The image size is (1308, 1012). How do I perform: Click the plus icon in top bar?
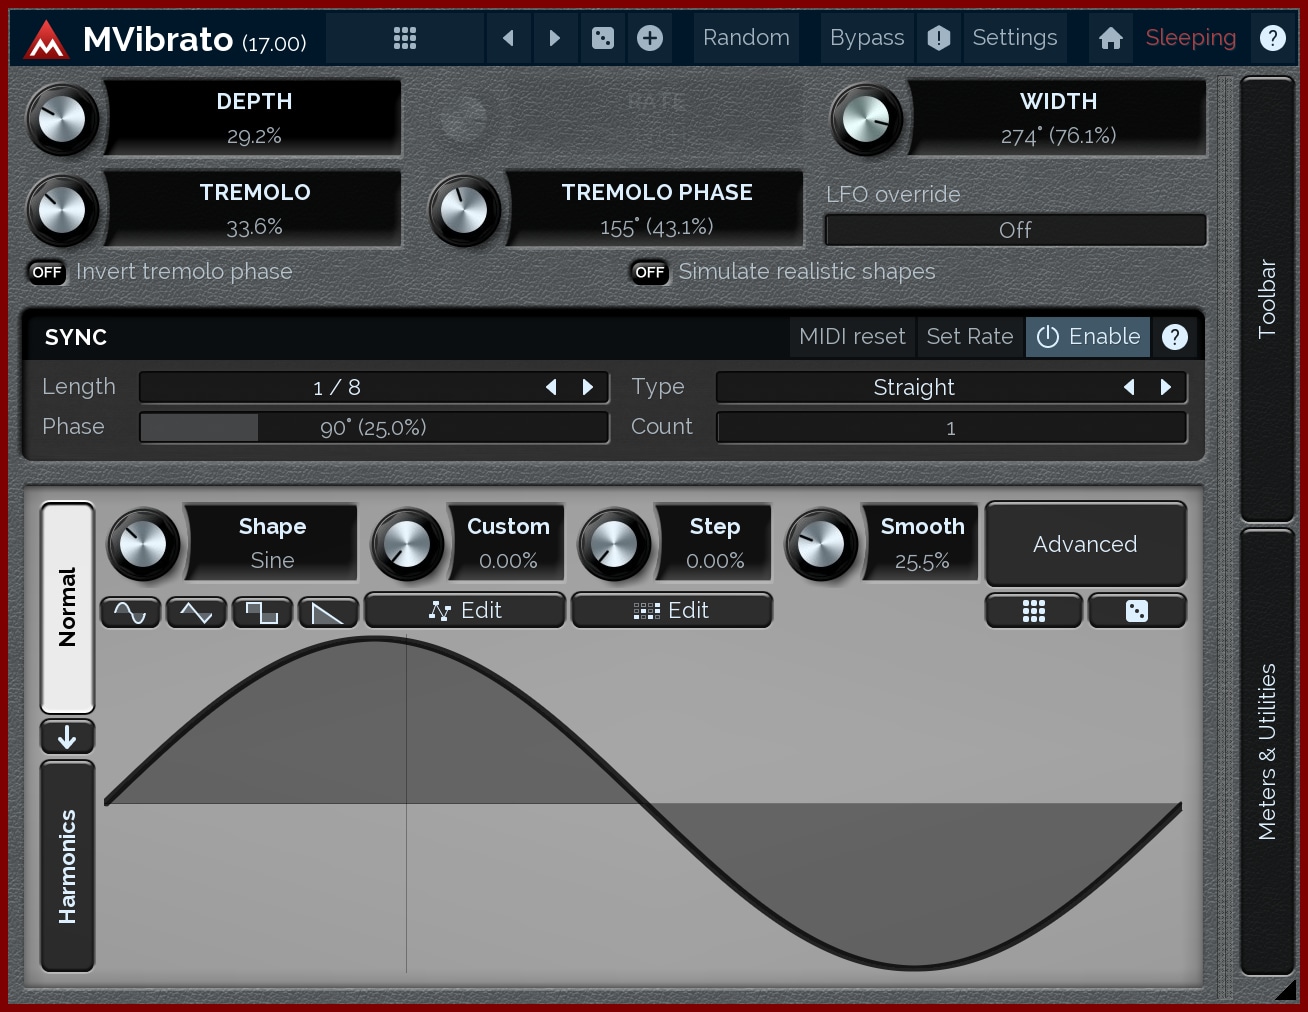coord(650,38)
